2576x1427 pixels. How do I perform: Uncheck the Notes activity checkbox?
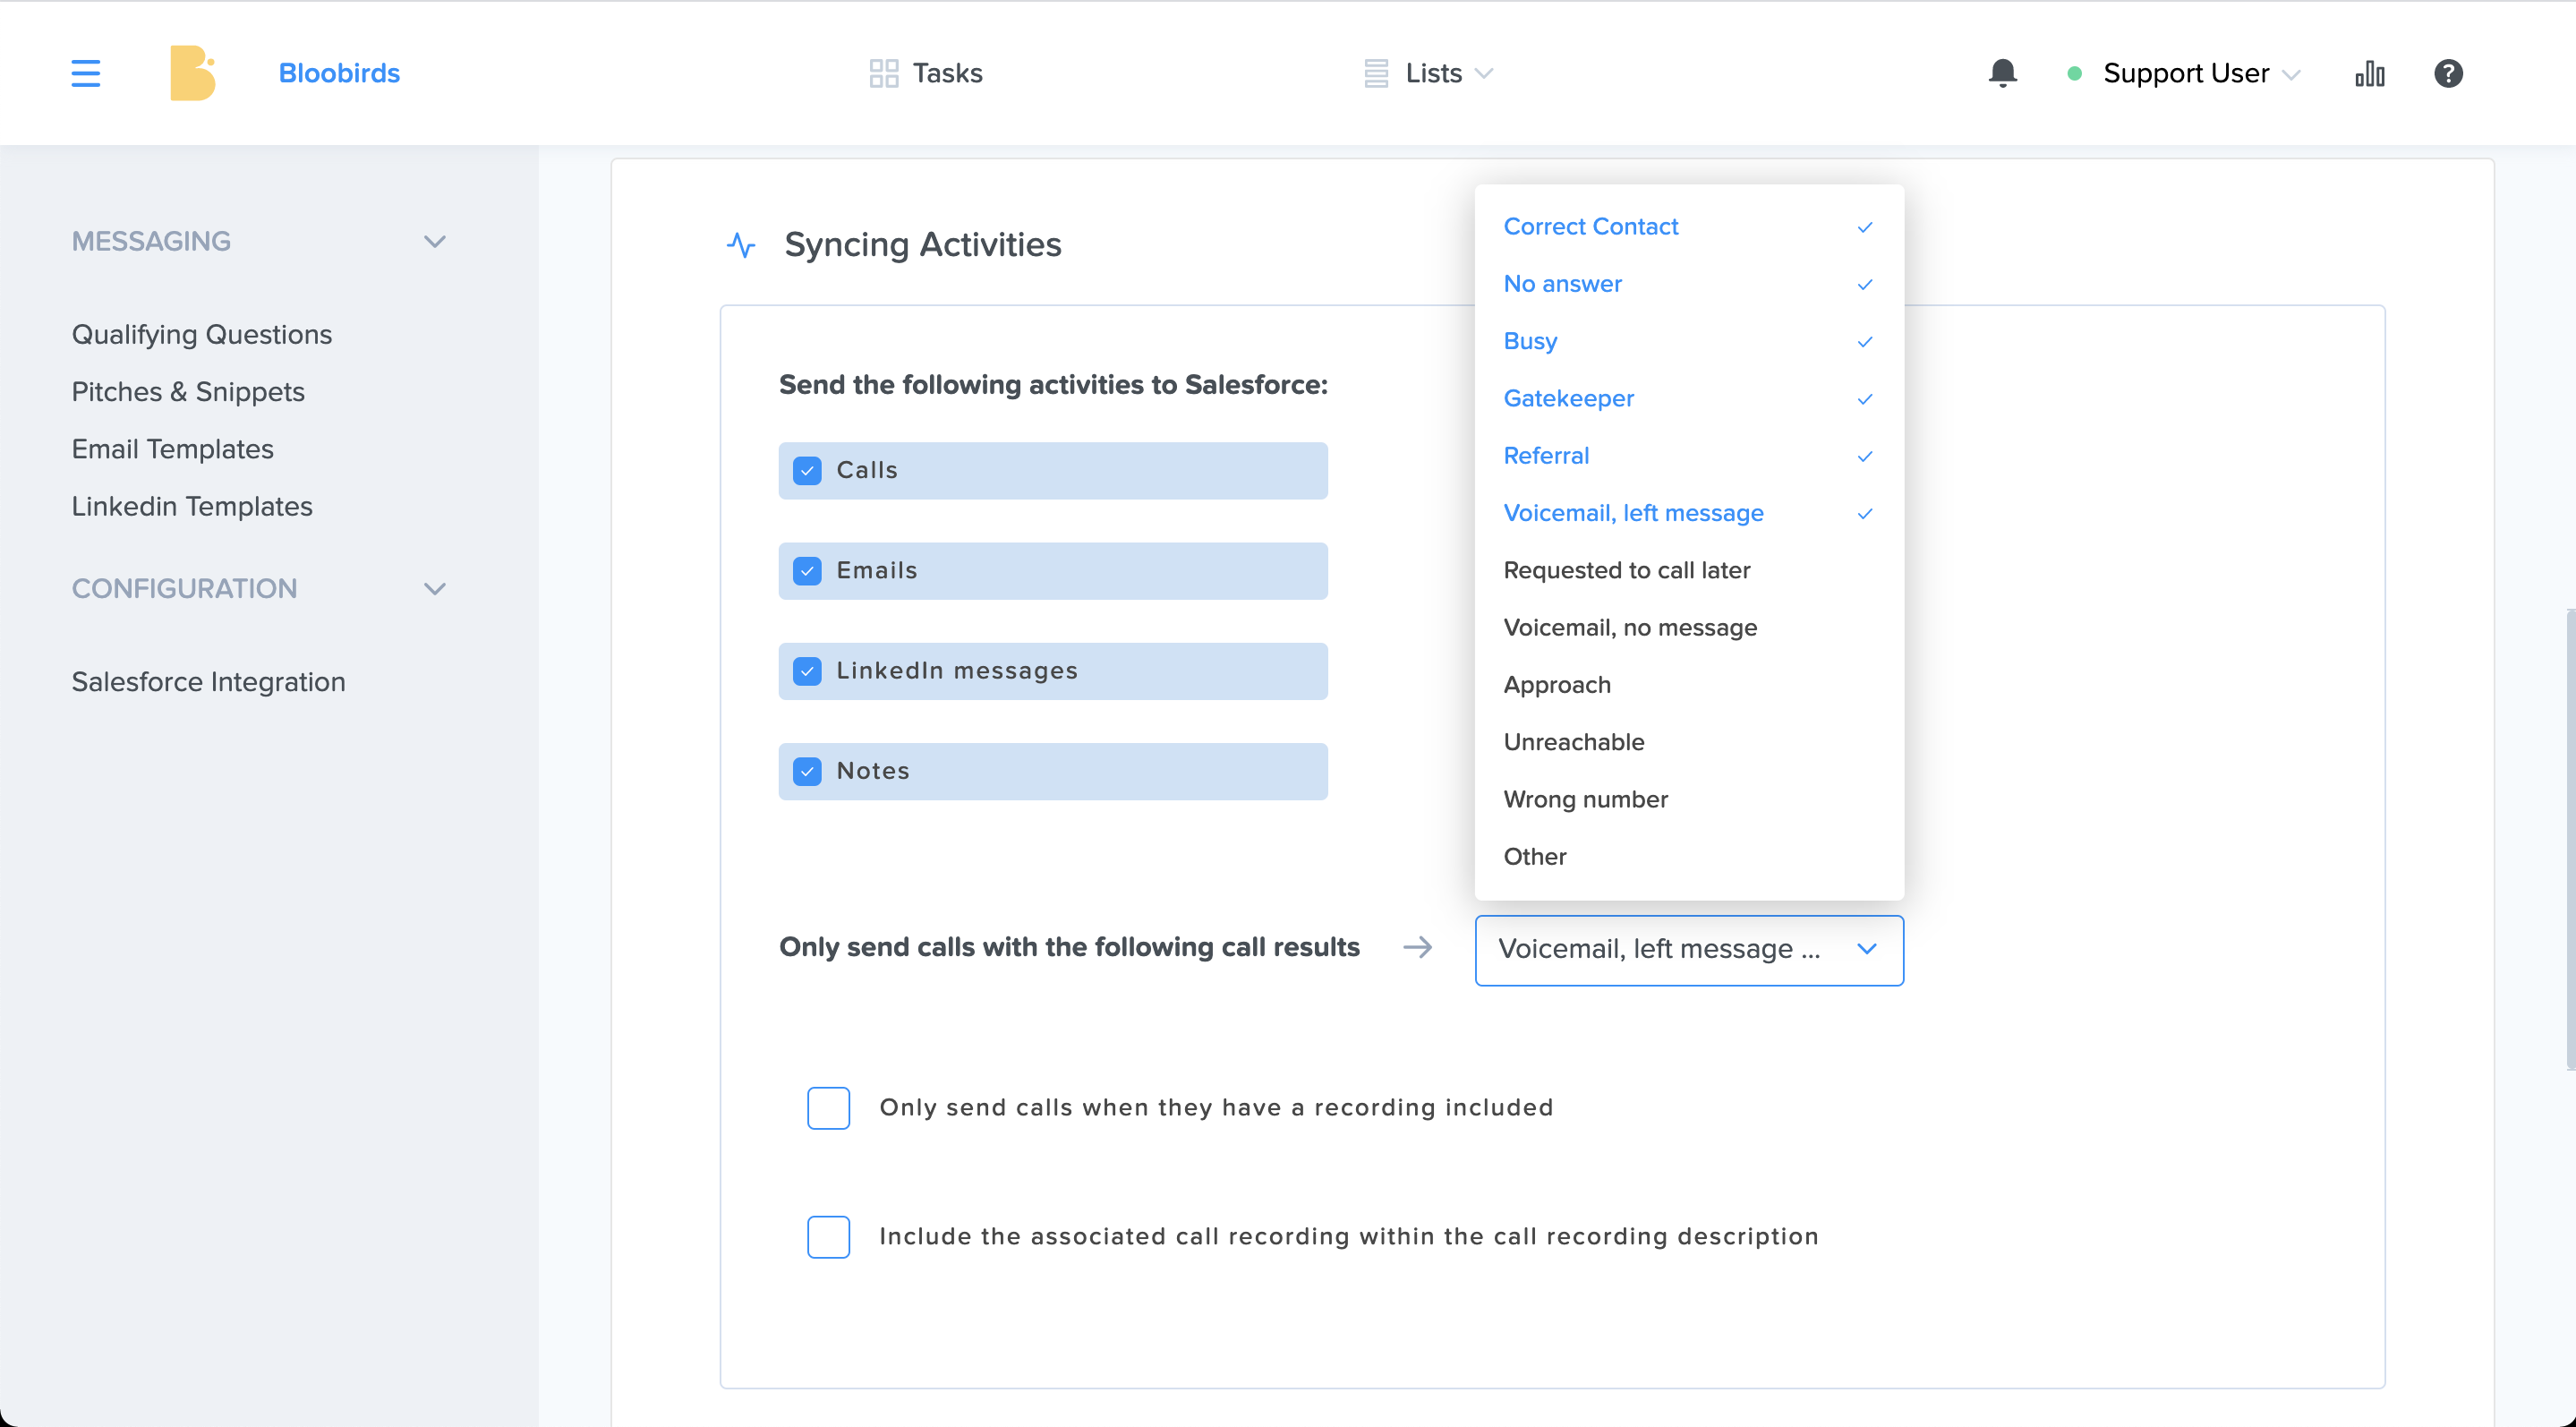807,771
